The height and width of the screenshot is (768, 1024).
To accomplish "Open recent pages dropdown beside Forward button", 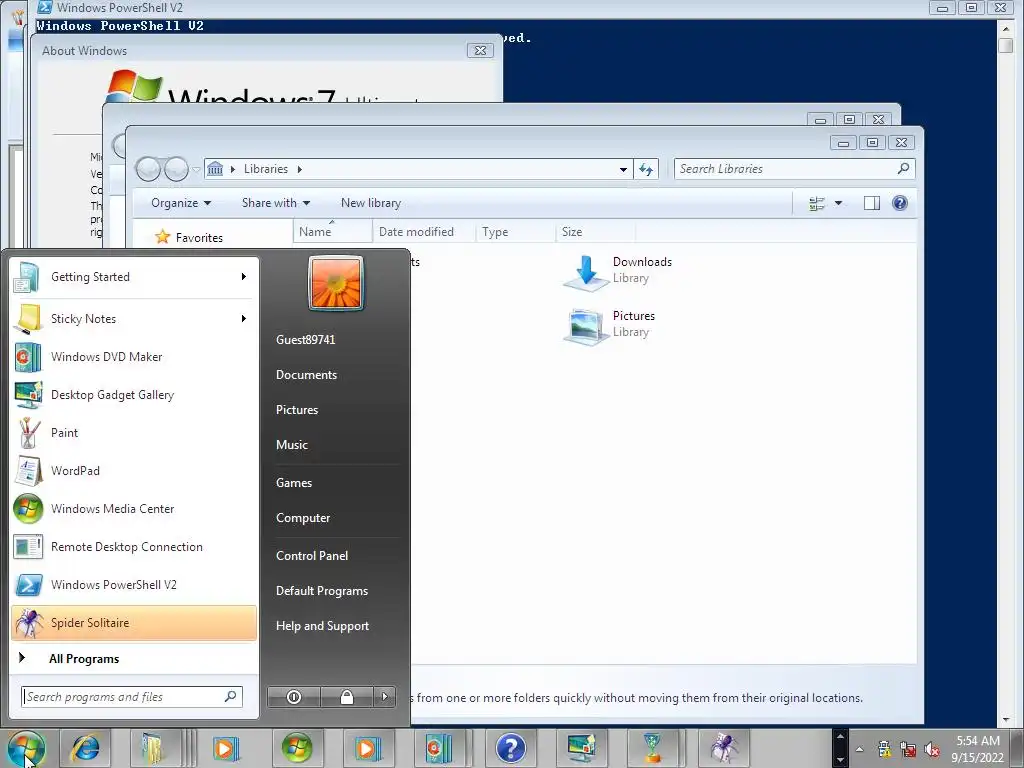I will pyautogui.click(x=196, y=170).
